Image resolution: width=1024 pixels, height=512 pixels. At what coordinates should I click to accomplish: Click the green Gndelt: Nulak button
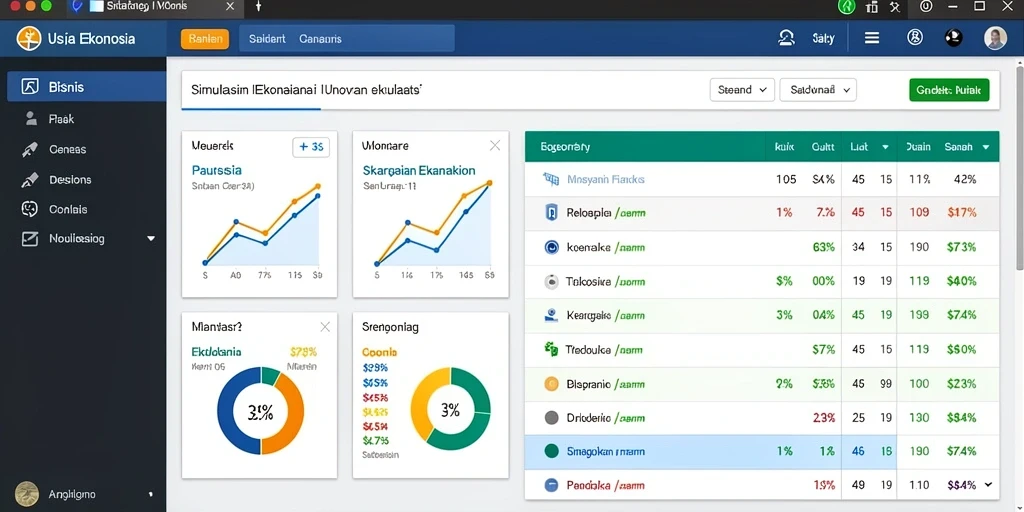tap(949, 90)
